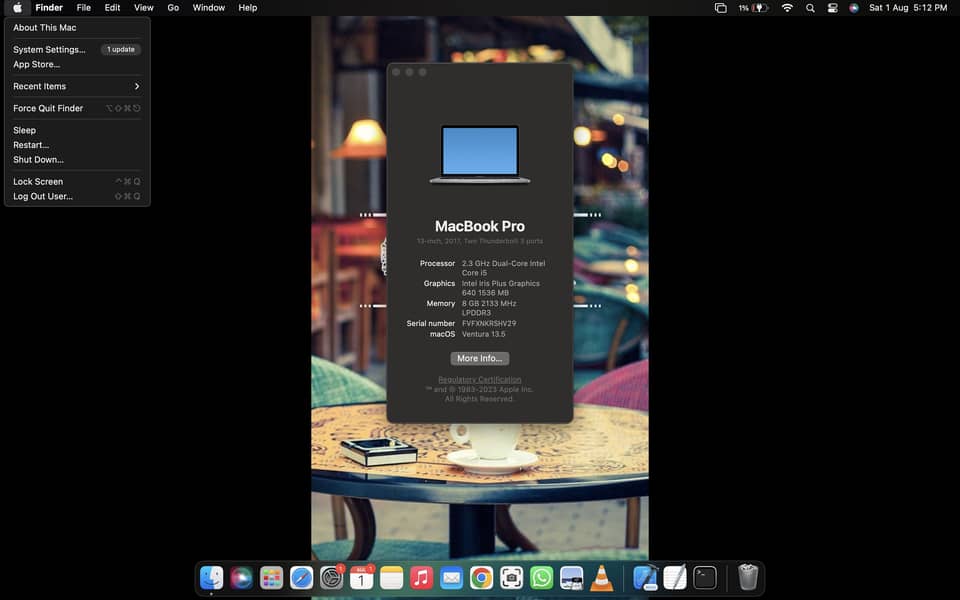Open Stage Manager menu bar icon
The image size is (960, 600).
721,8
